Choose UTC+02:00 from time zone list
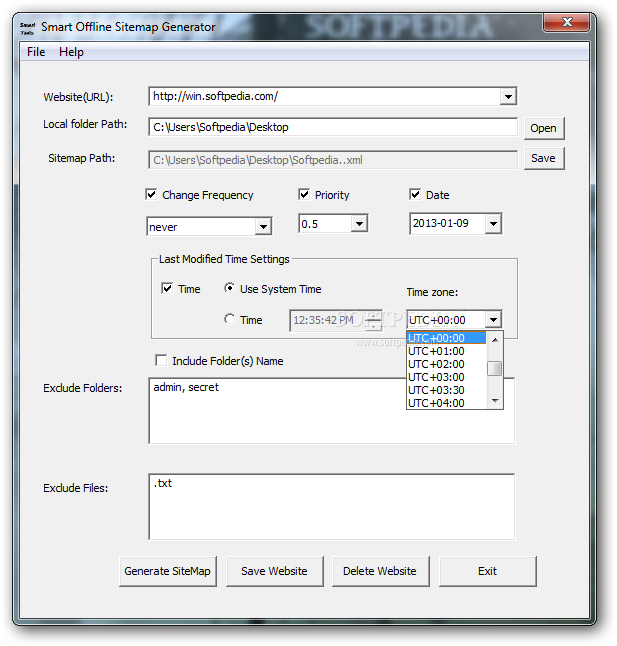Screen dimensions: 617x646 [x=446, y=364]
